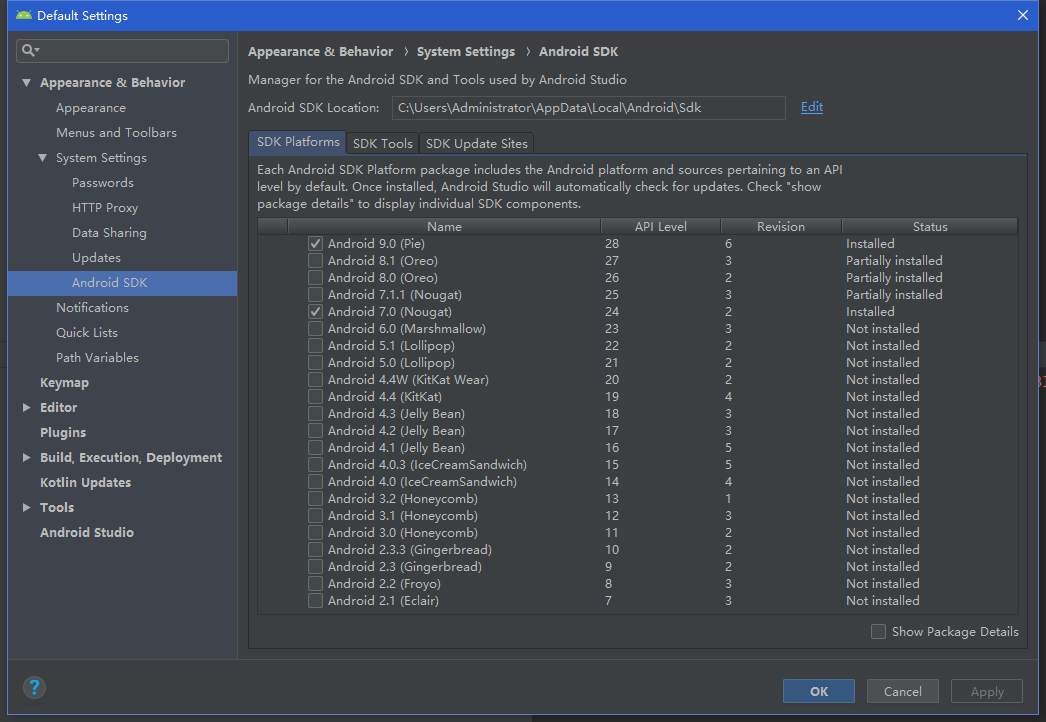Check Android 3.0 (Honeycomb) checkbox

[316, 532]
